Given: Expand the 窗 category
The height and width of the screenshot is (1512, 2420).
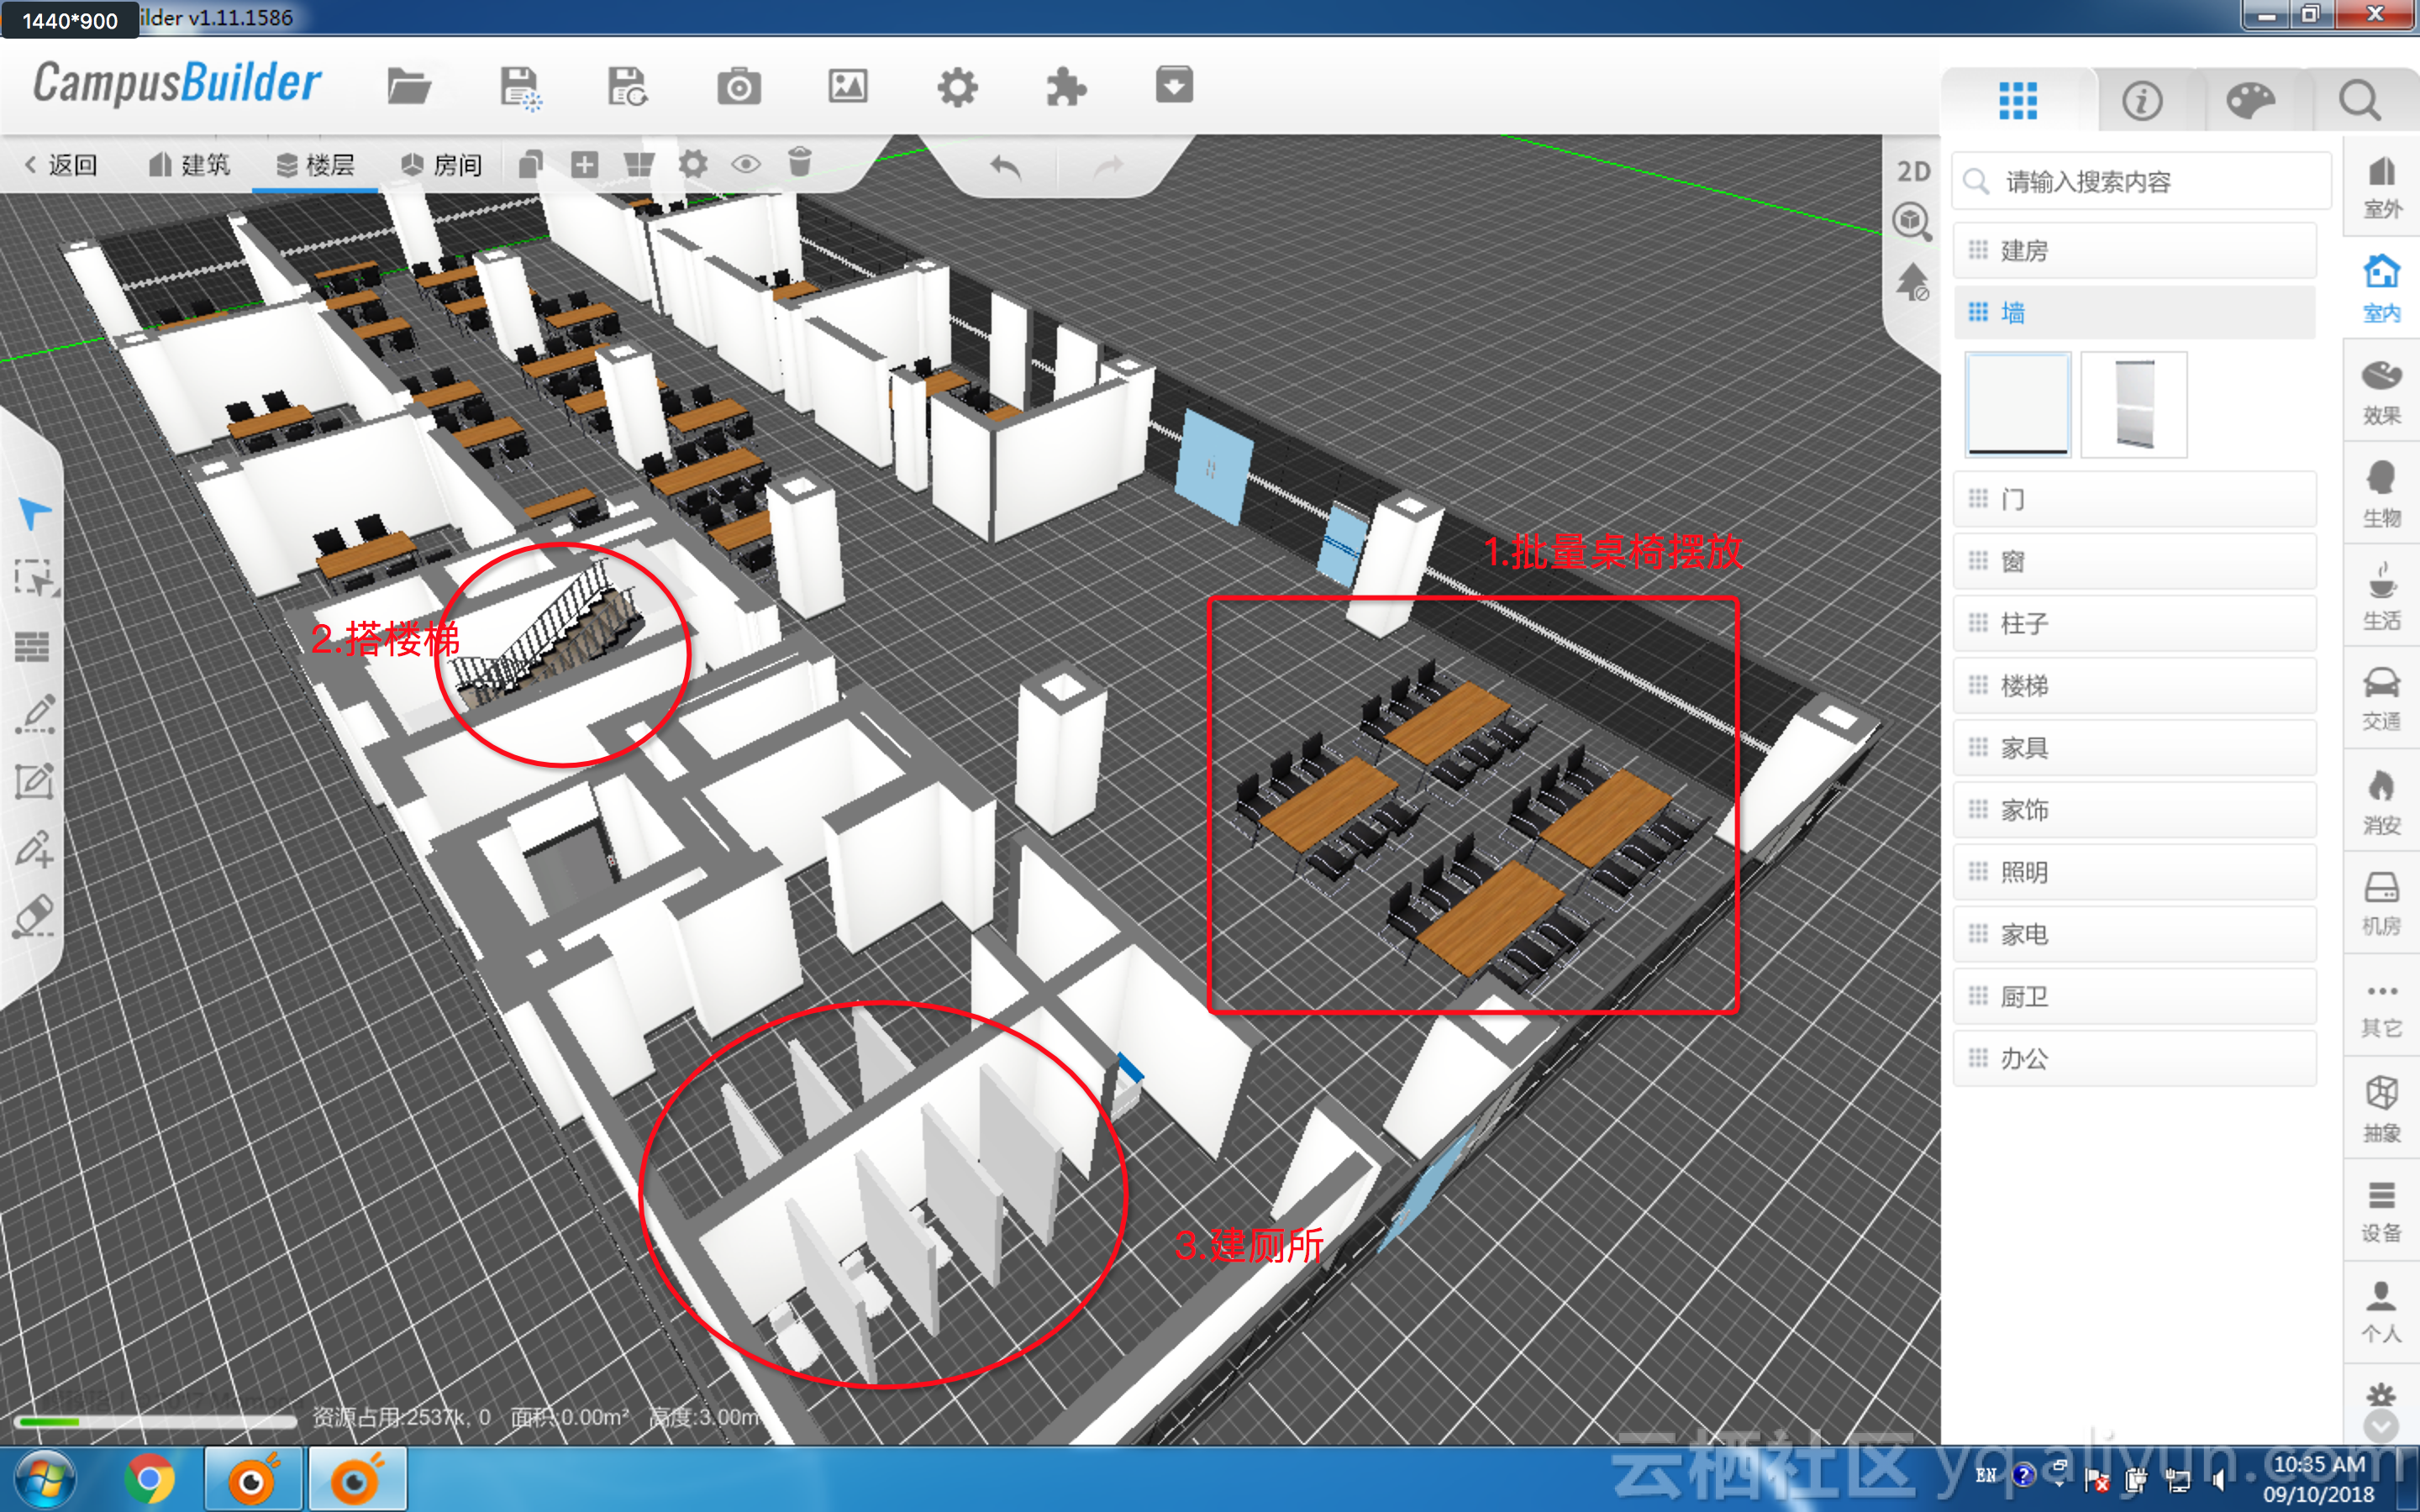Looking at the screenshot, I should (x=2134, y=561).
